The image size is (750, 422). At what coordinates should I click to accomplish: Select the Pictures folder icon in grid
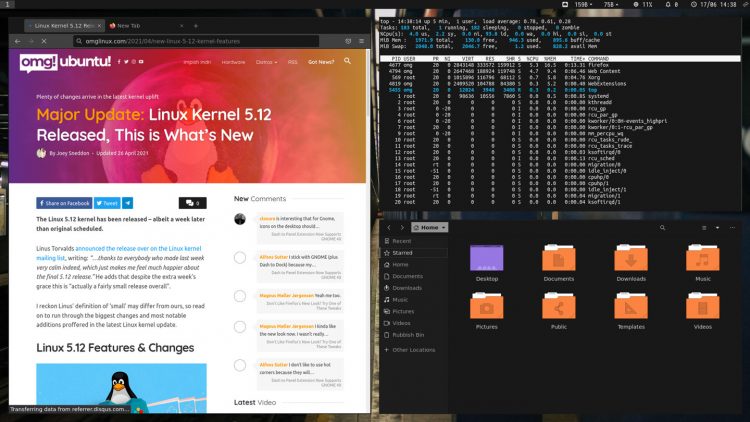pos(486,306)
